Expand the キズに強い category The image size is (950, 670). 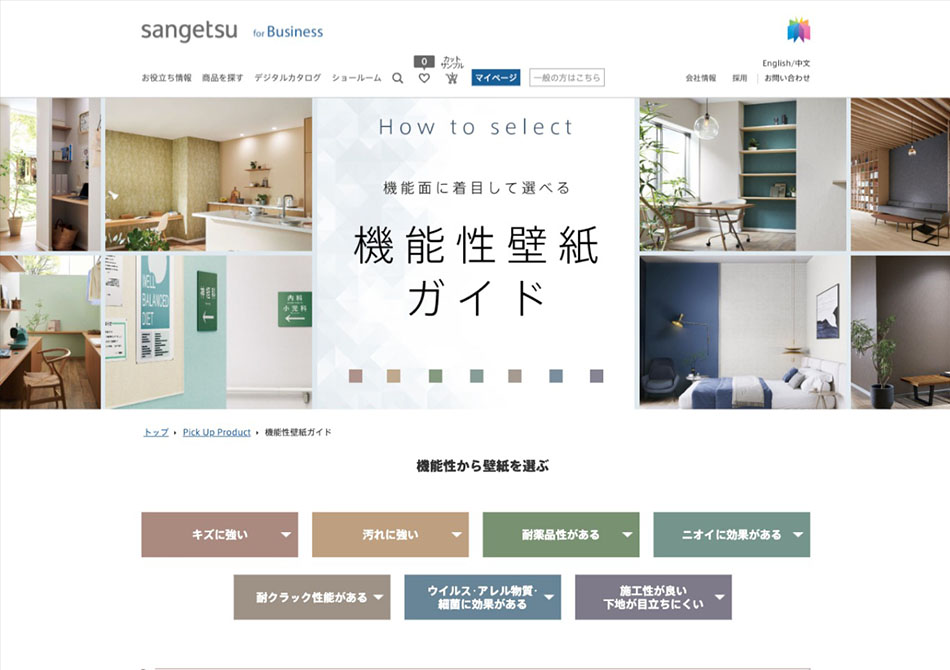pos(219,534)
